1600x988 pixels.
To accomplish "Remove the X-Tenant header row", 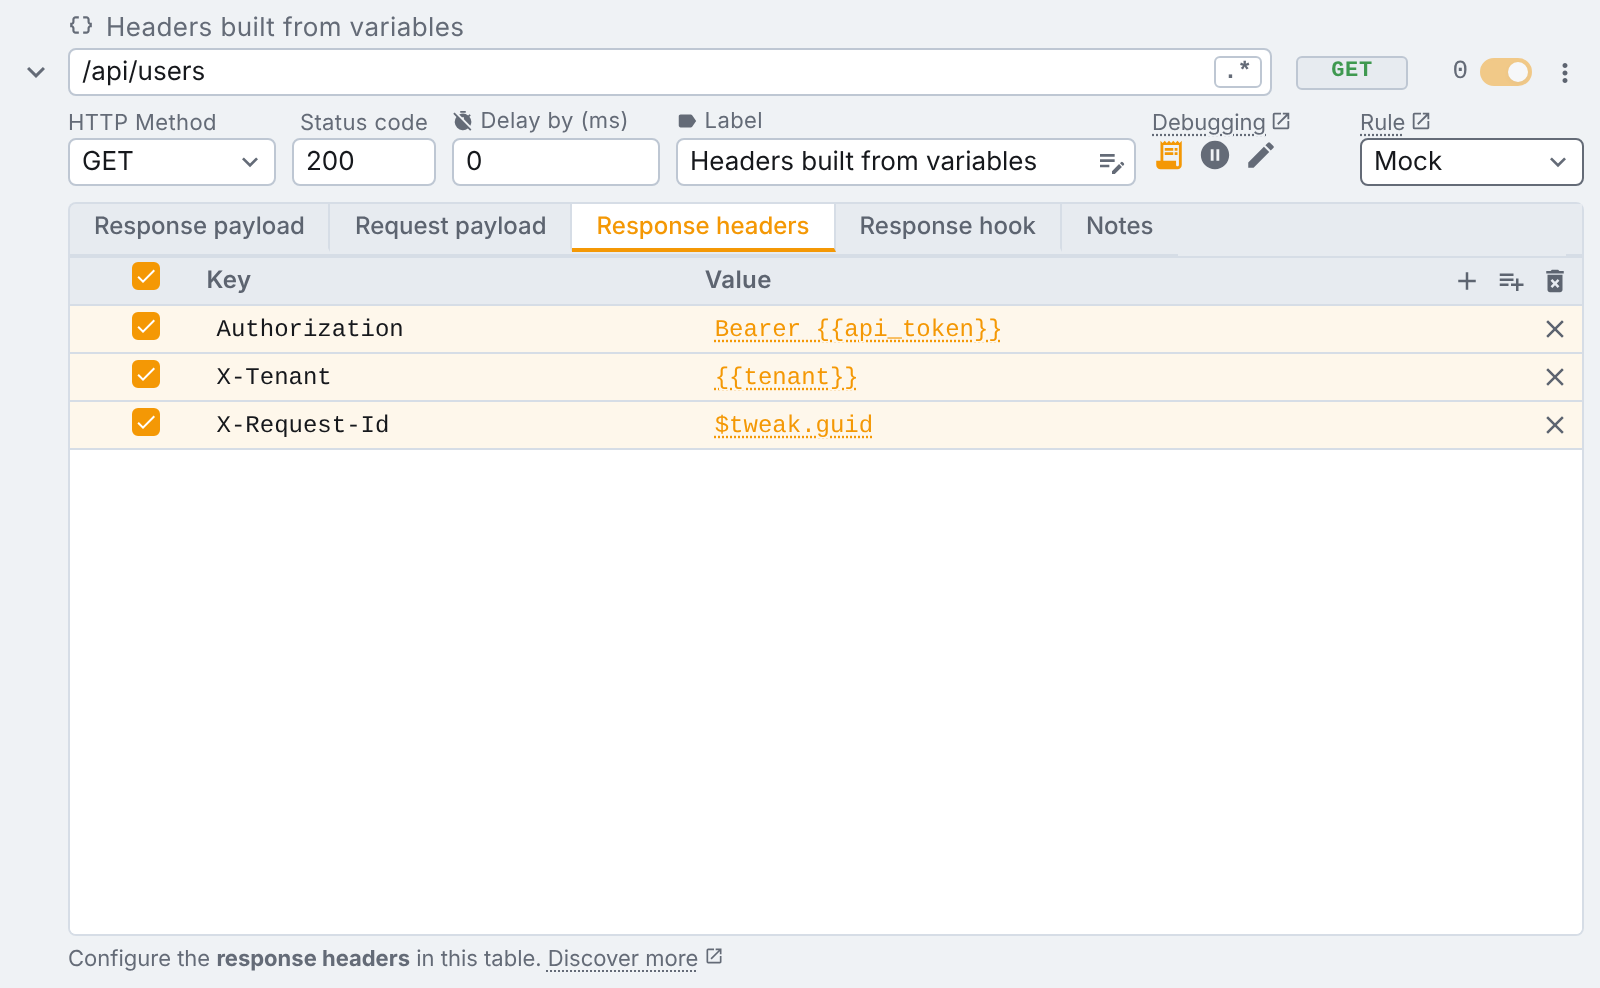I will pos(1555,377).
